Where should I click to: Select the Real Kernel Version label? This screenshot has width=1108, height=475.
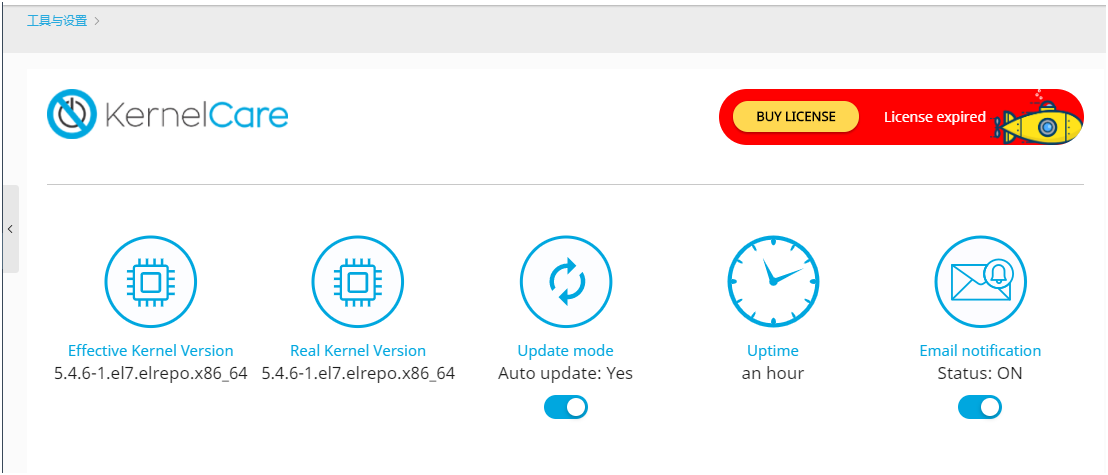[358, 351]
